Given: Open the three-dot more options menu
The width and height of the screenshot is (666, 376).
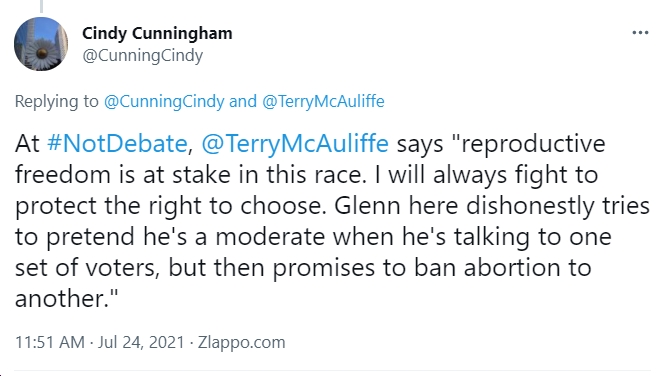Looking at the screenshot, I should [x=640, y=33].
